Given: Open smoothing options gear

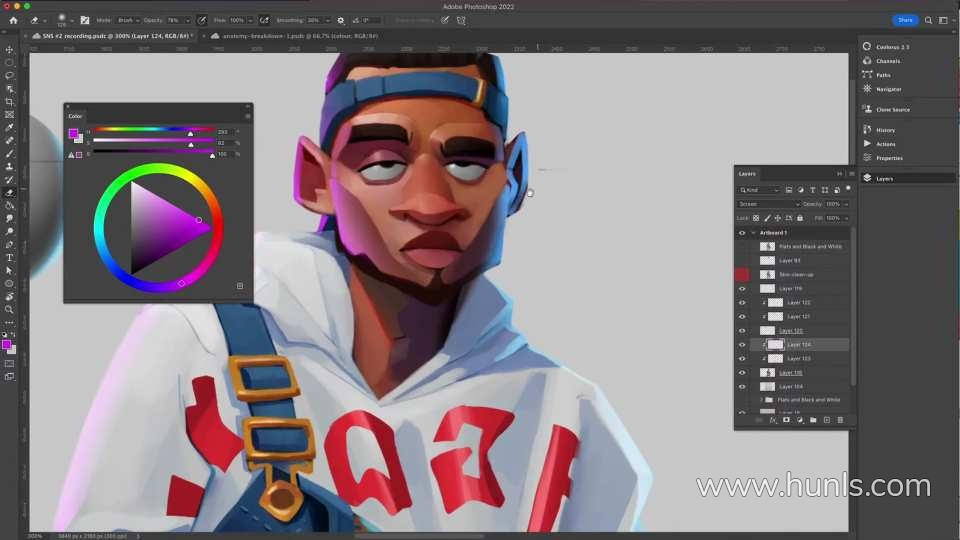Looking at the screenshot, I should pyautogui.click(x=341, y=20).
